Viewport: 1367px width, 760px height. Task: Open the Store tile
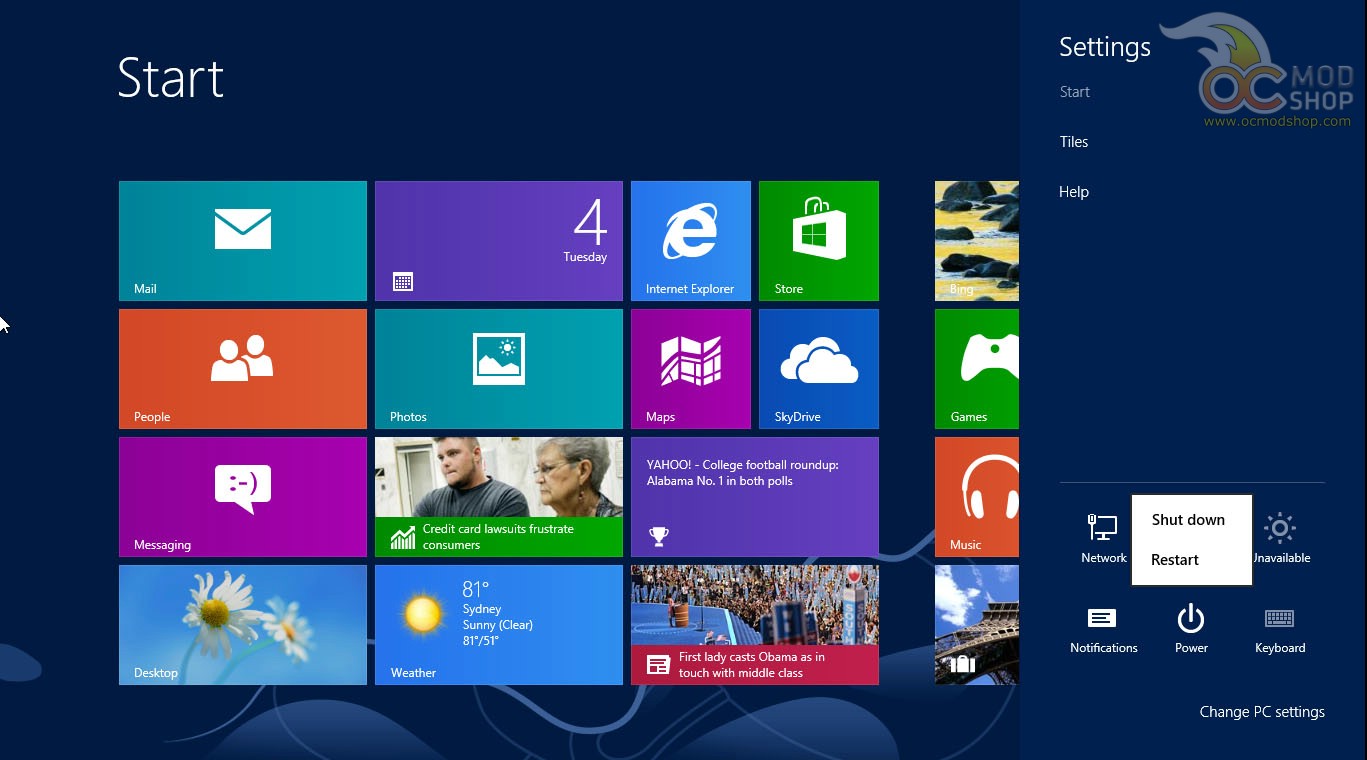819,241
